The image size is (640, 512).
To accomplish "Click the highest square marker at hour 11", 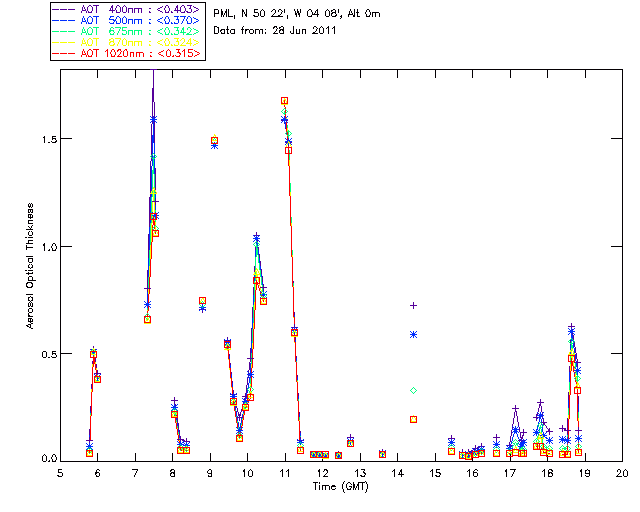I will (x=284, y=101).
